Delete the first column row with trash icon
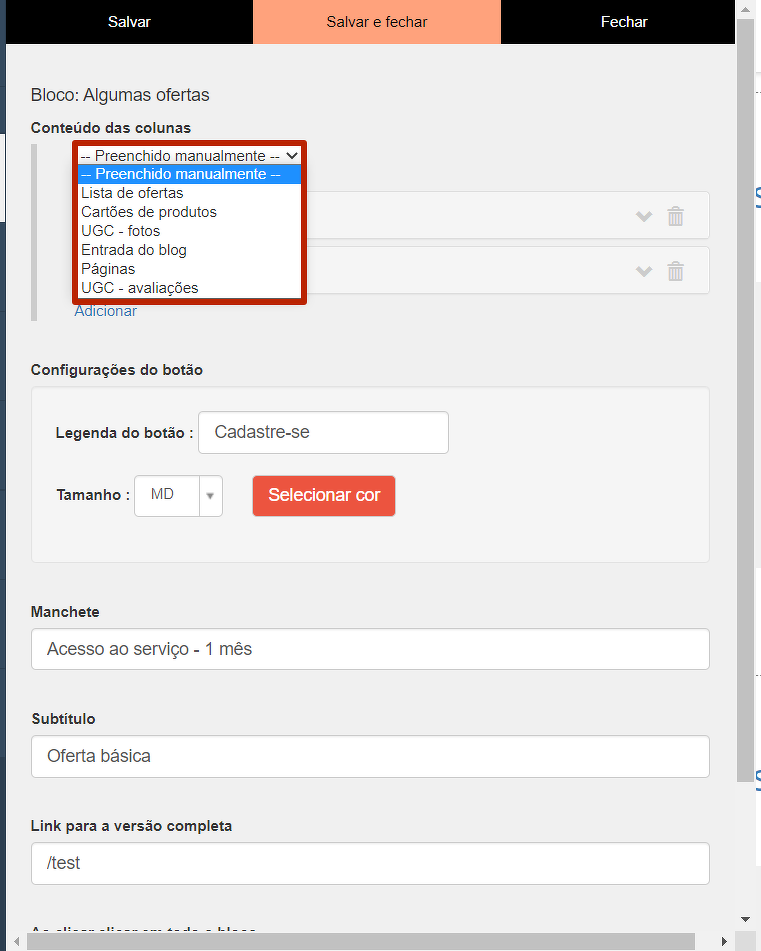 pyautogui.click(x=676, y=216)
